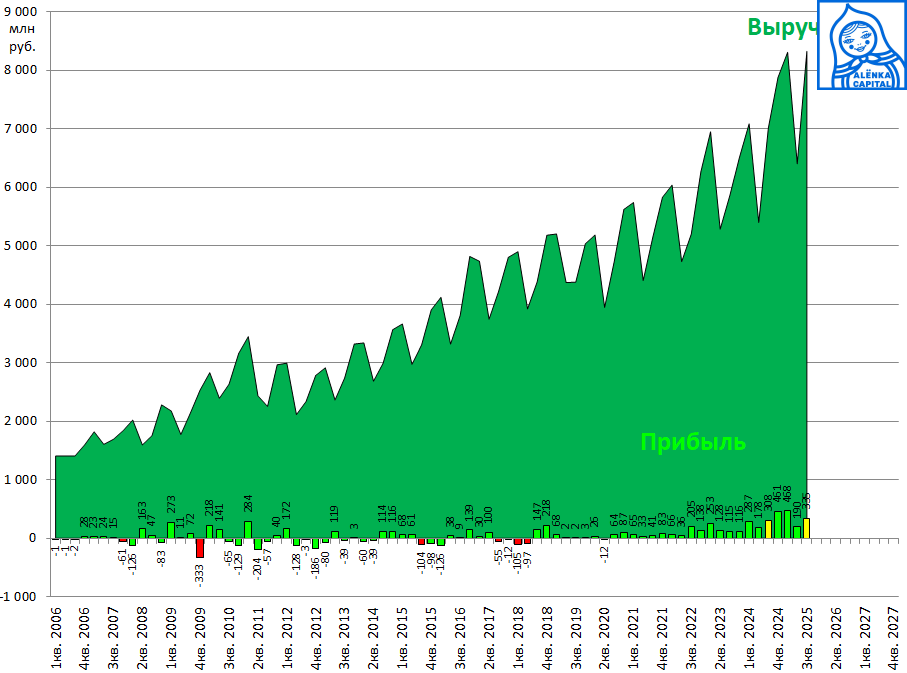Image resolution: width=907 pixels, height=673 pixels.
Task: Click the 5 000 y-axis gridline label
Action: pos(20,246)
